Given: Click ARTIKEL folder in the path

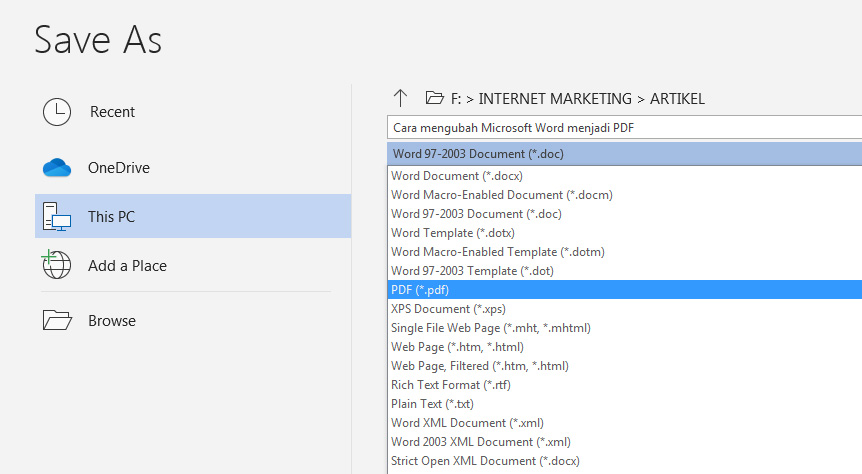Looking at the screenshot, I should [x=677, y=99].
